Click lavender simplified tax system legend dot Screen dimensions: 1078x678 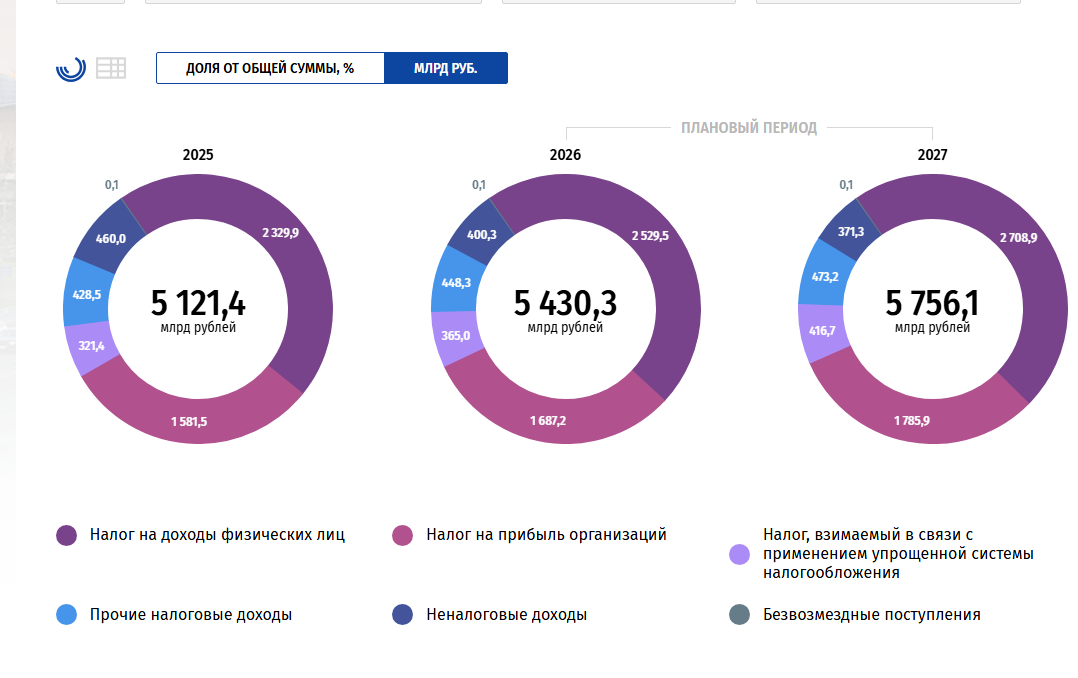coord(740,554)
